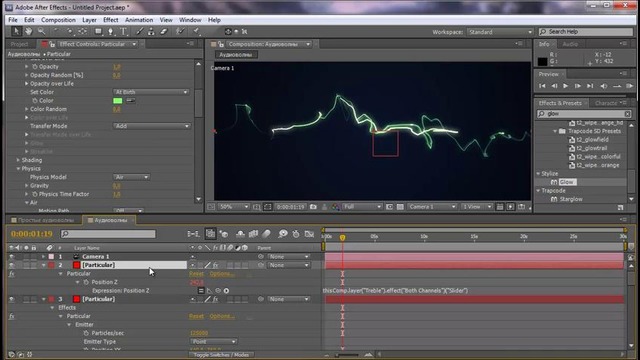Image resolution: width=640 pixels, height=360 pixels.
Task: Open the Set Color dropdown
Action: coord(151,92)
